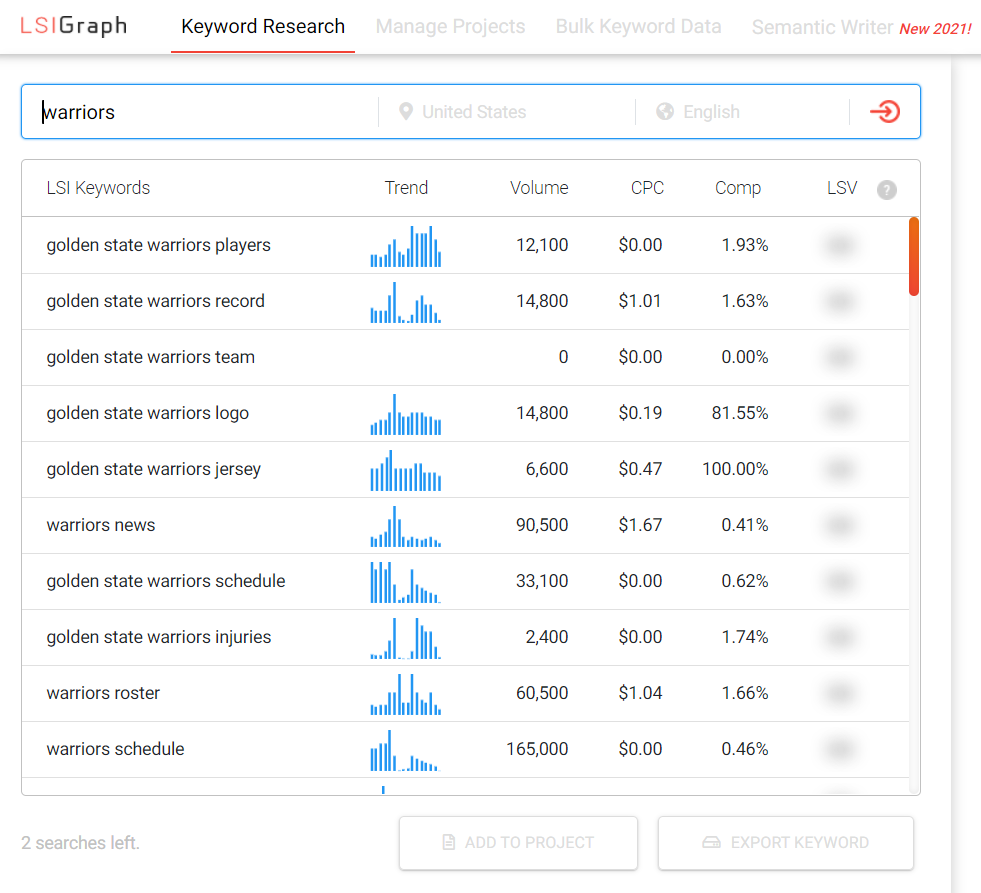The width and height of the screenshot is (981, 893).
Task: Select the warriors roster keyword
Action: point(103,693)
